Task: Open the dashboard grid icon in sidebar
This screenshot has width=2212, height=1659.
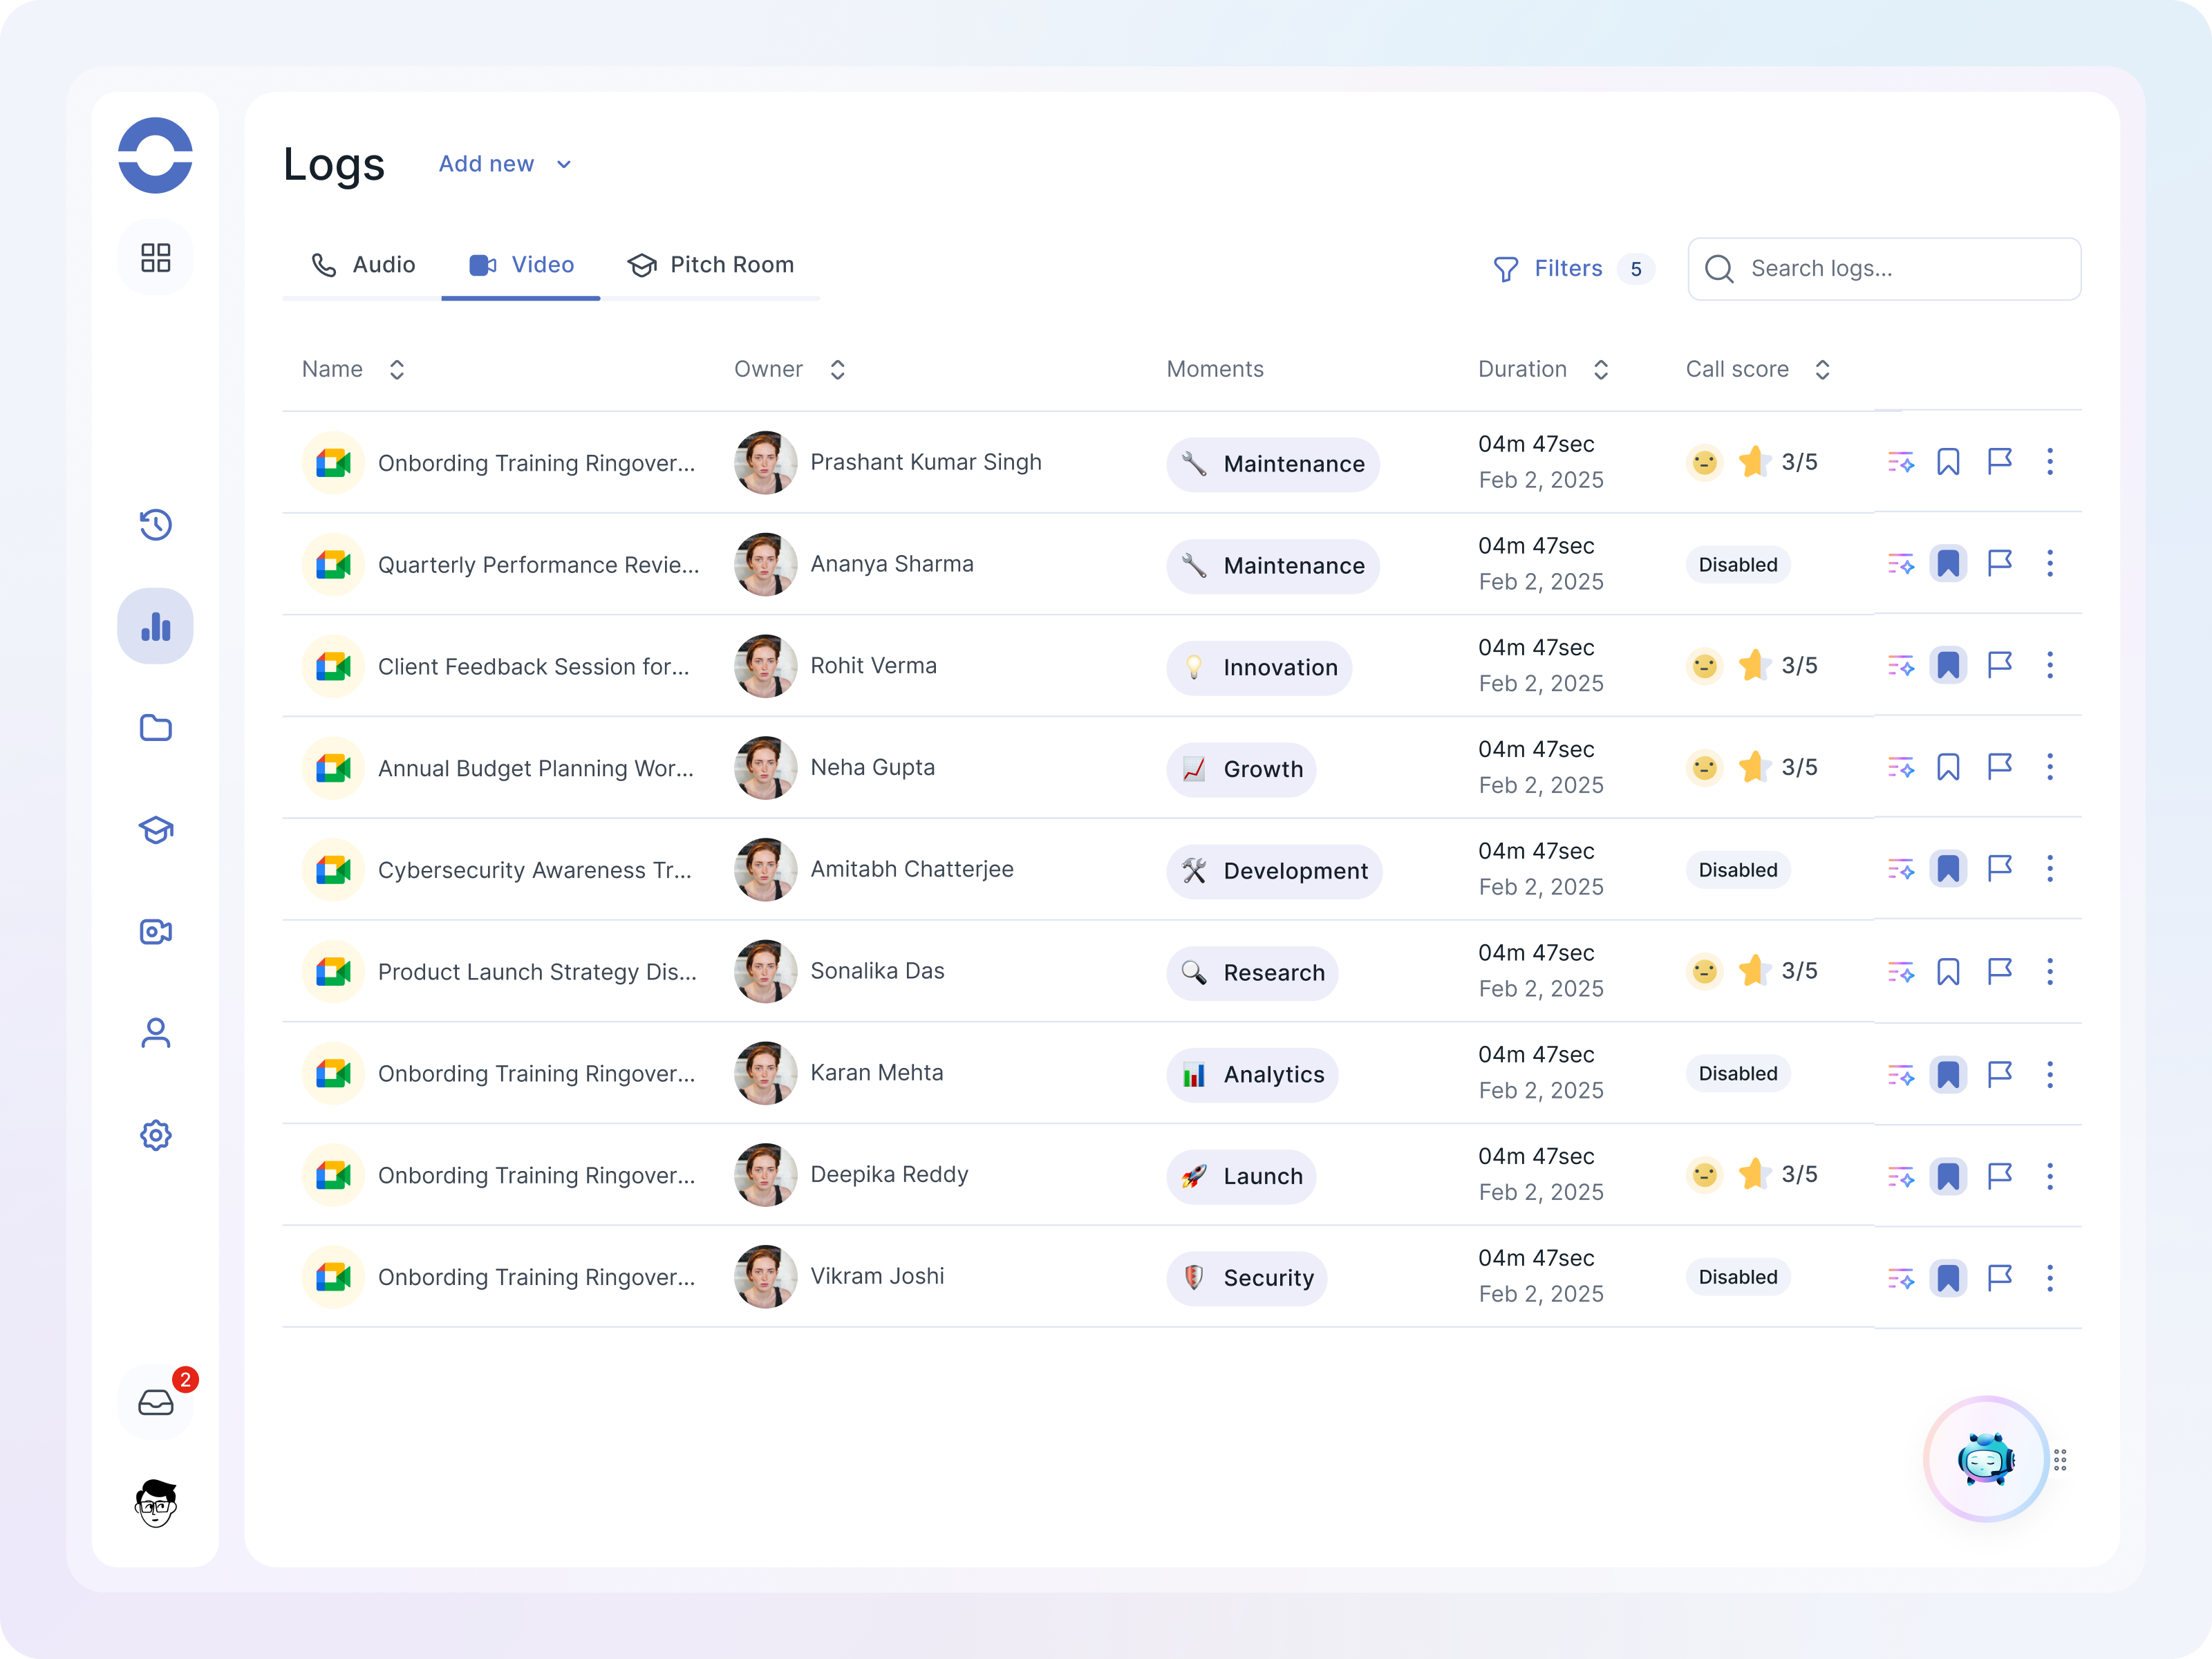Action: [155, 258]
